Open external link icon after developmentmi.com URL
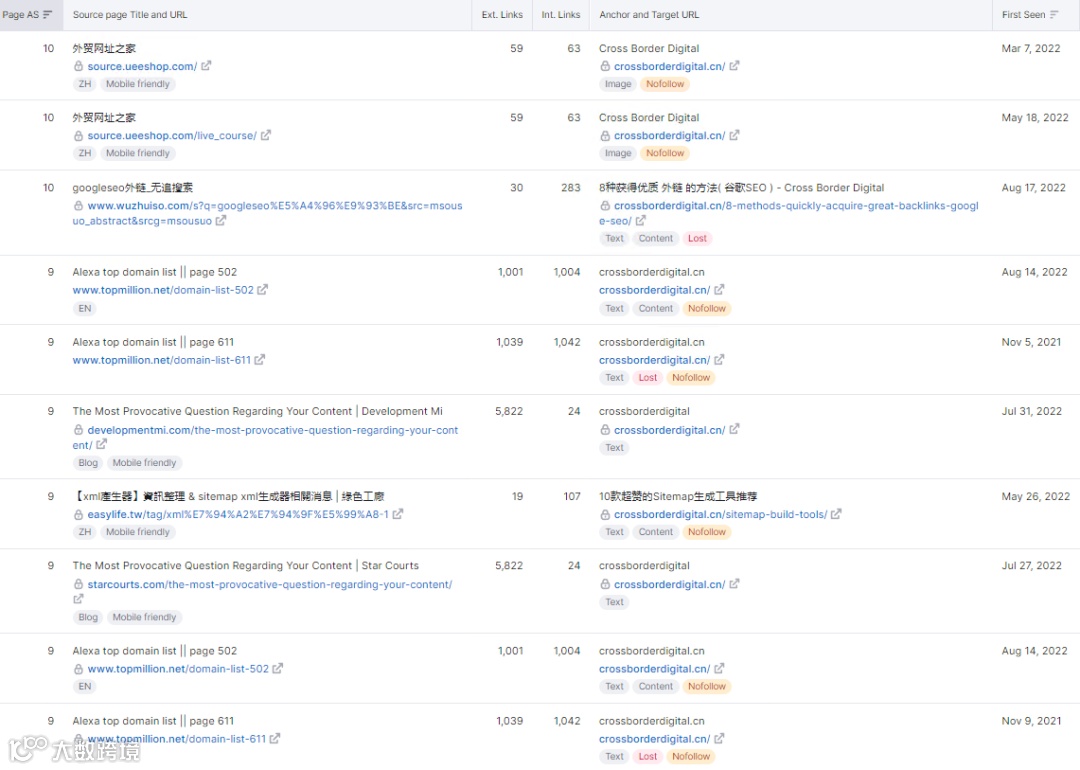This screenshot has width=1080, height=770. pyautogui.click(x=101, y=444)
